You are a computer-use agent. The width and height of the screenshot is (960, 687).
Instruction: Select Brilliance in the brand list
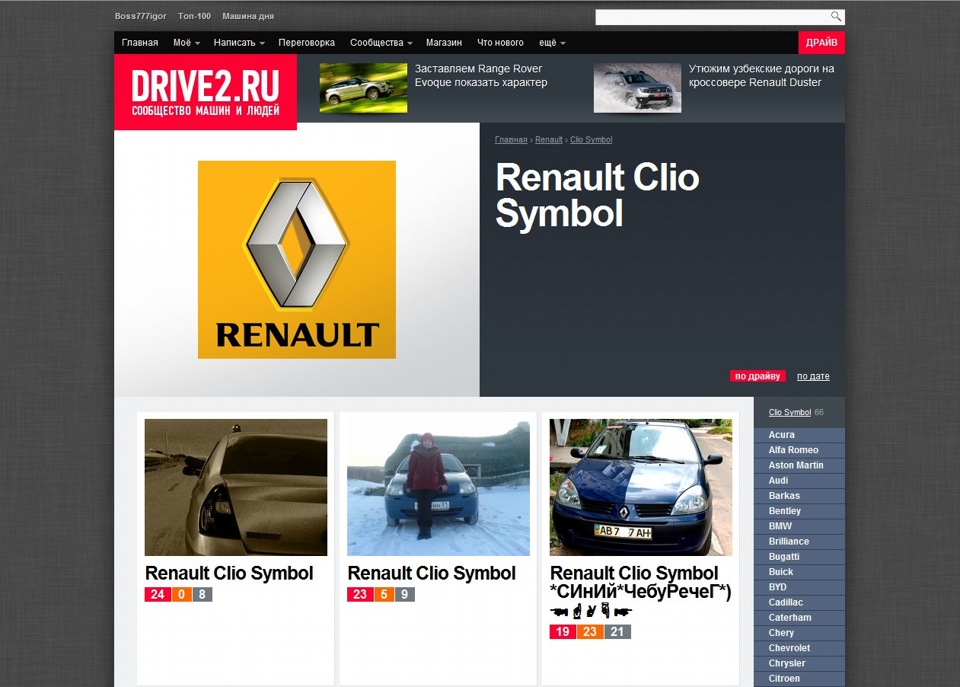[x=800, y=541]
